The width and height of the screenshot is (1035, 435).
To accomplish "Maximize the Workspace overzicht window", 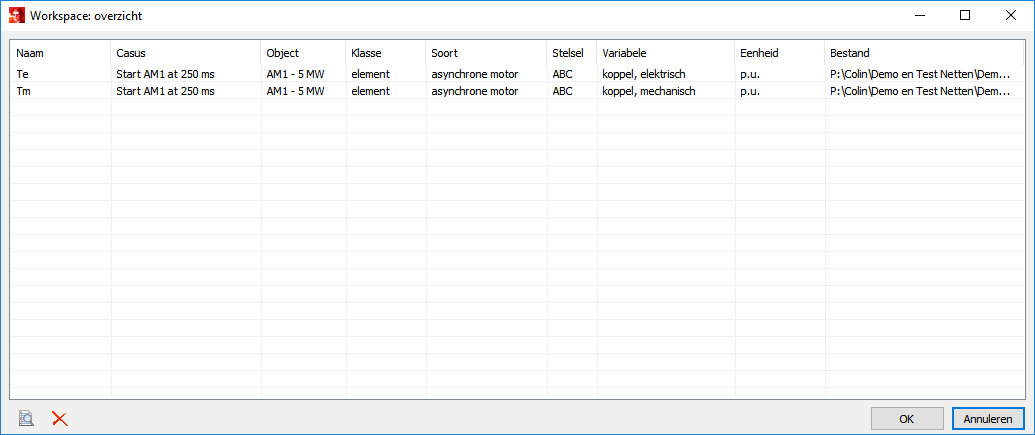I will coord(965,16).
